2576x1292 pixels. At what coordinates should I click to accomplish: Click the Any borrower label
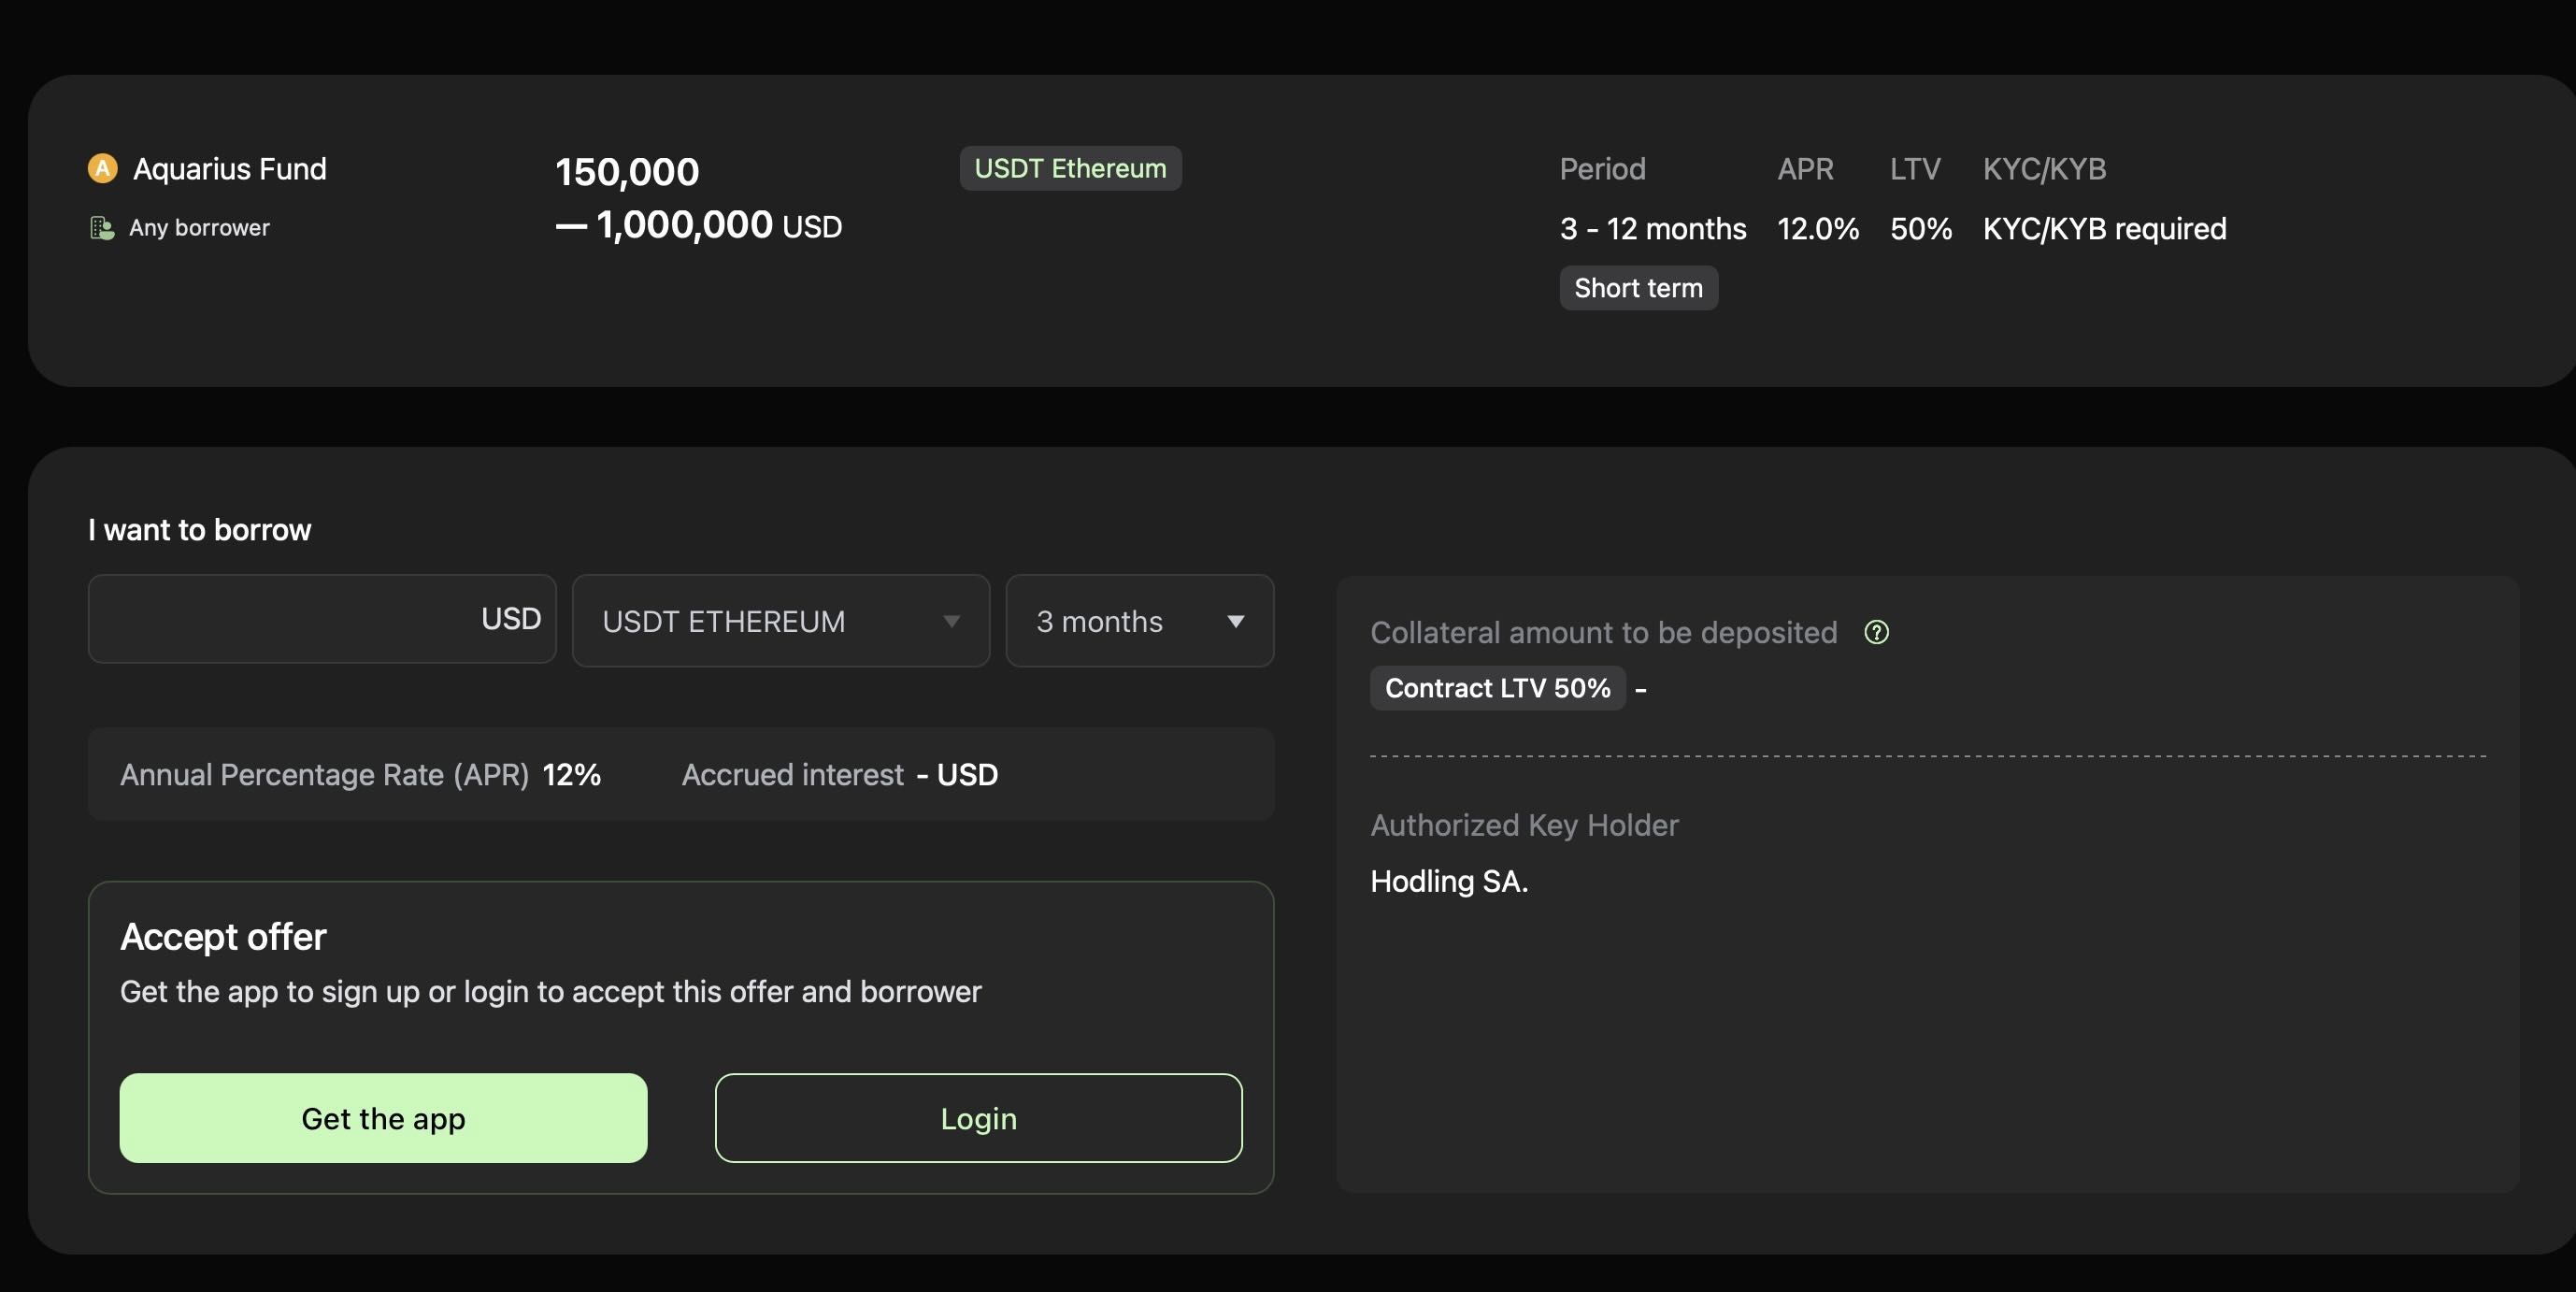tap(199, 228)
